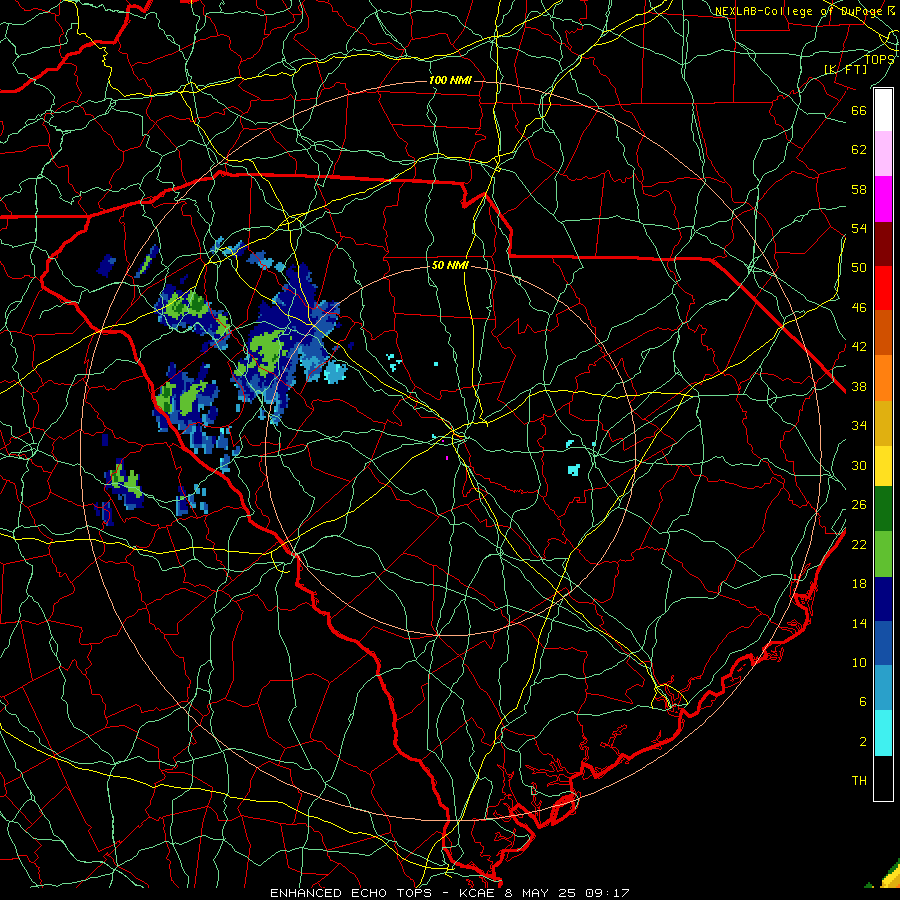Click the ENHANCED ECHO TOPS caption text
This screenshot has height=900, width=900.
click(x=350, y=893)
